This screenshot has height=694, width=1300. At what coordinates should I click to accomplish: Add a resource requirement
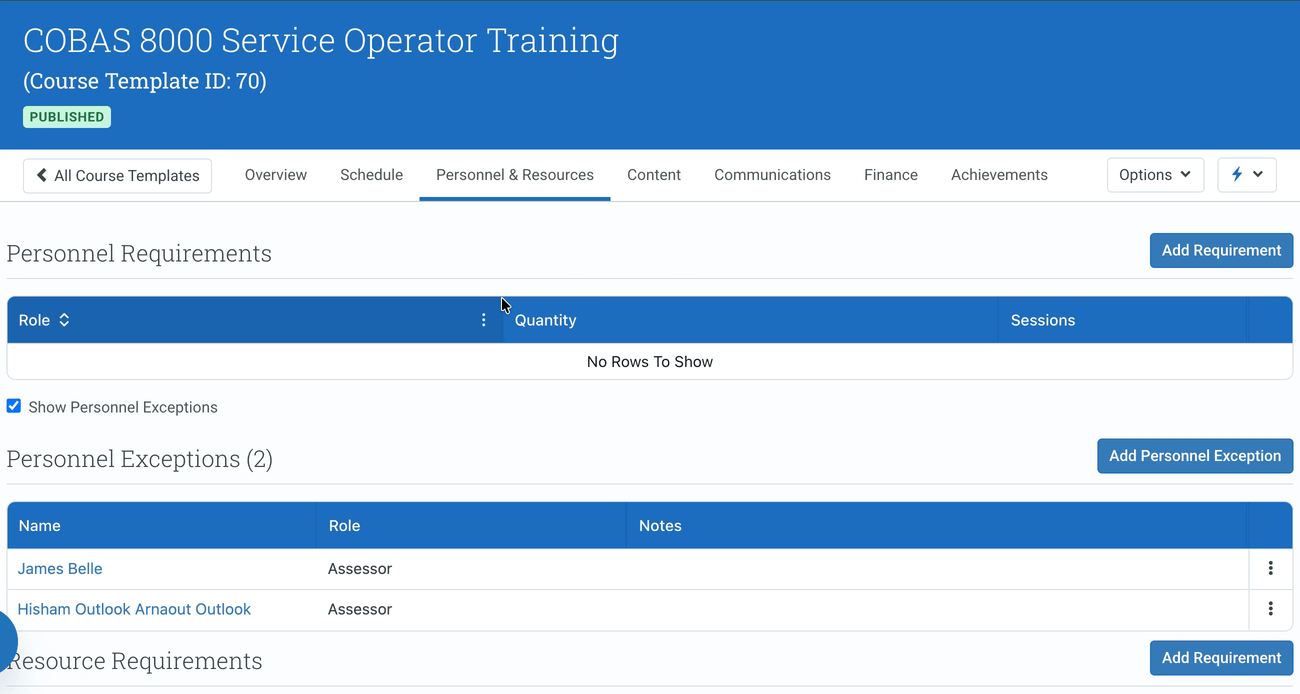click(x=1221, y=658)
